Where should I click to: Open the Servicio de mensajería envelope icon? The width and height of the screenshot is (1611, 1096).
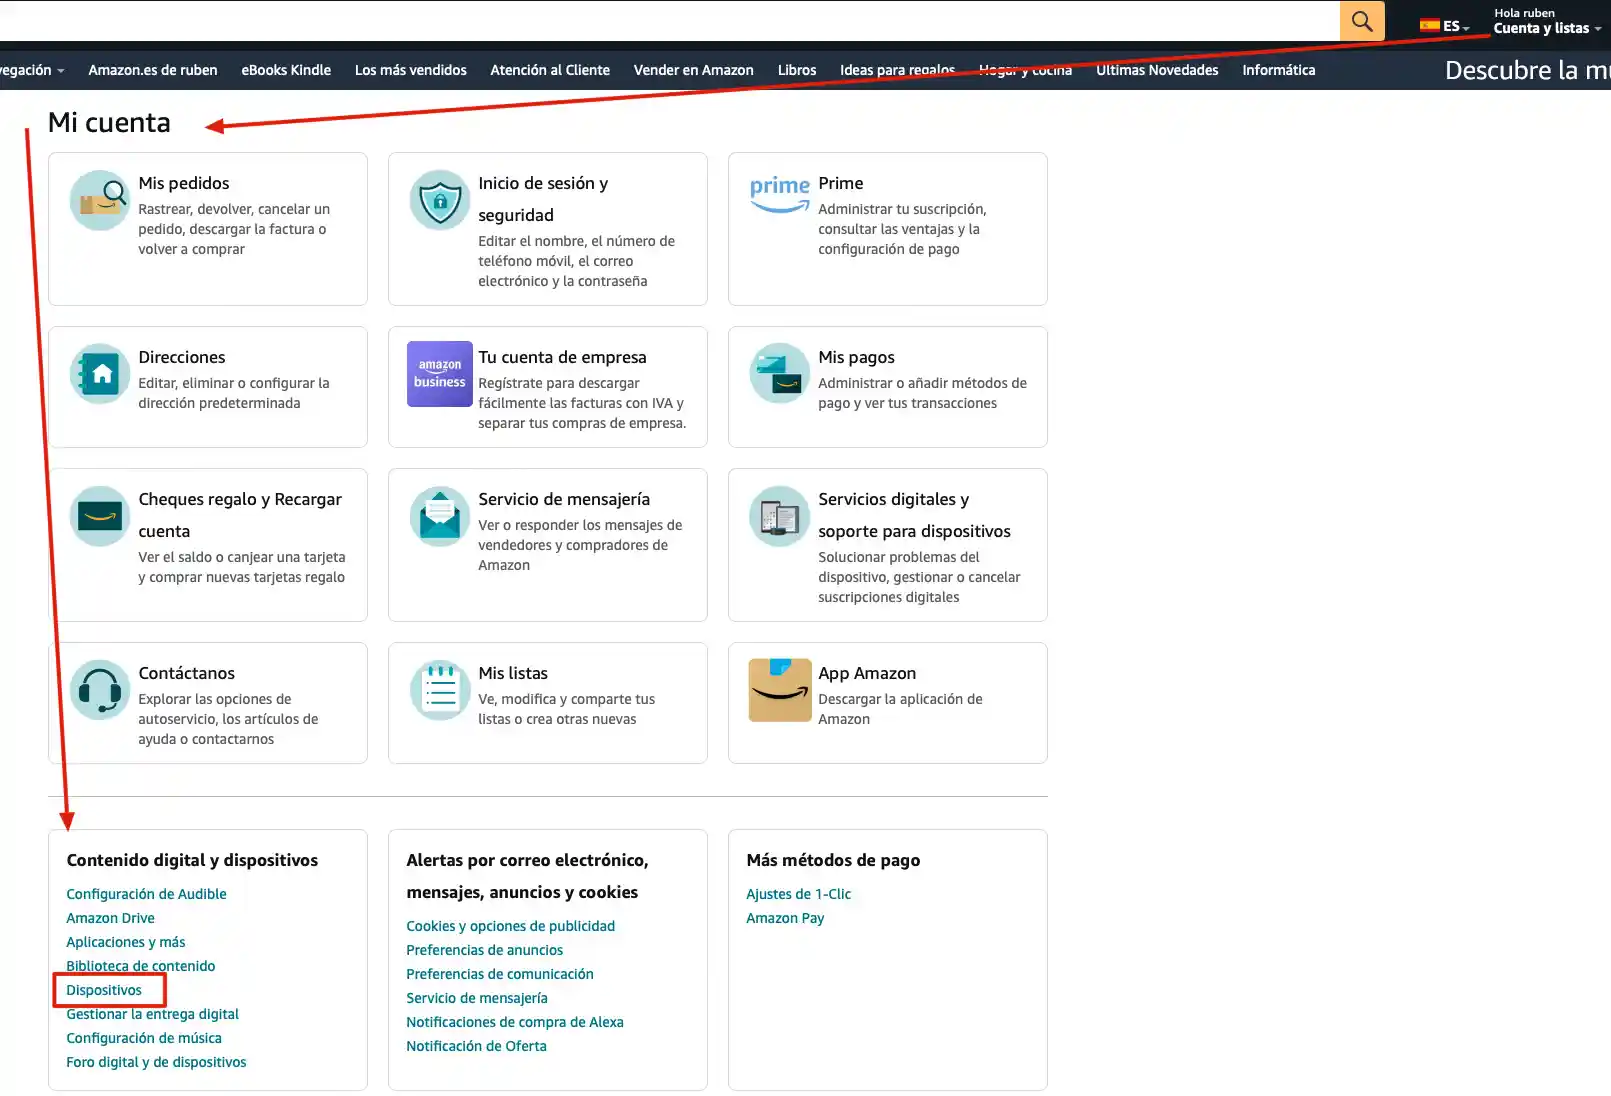440,516
